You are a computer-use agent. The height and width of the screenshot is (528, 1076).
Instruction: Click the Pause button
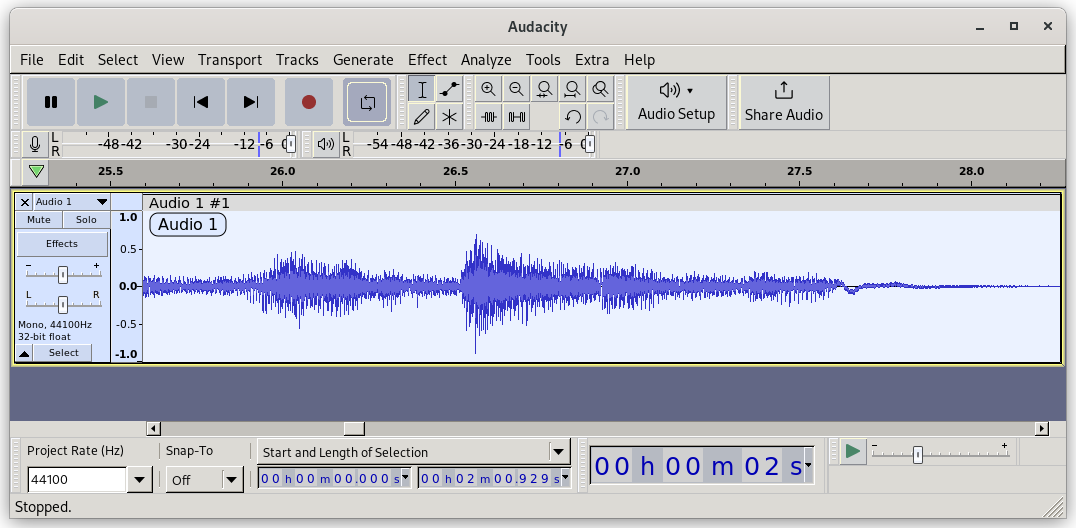[51, 102]
